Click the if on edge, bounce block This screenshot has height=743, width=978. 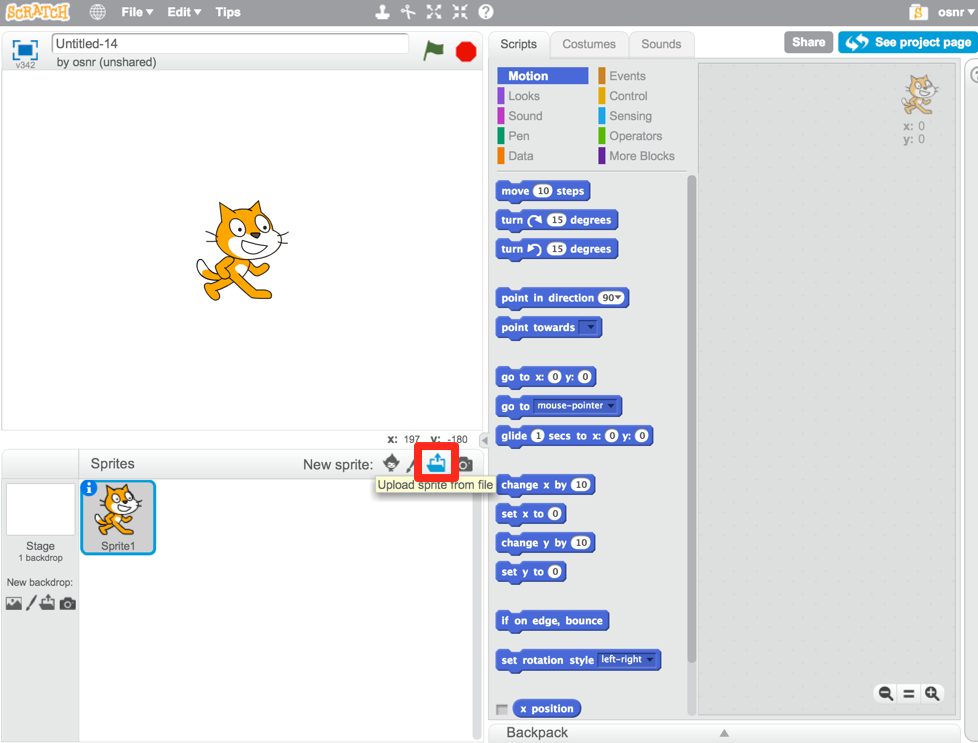pos(552,621)
